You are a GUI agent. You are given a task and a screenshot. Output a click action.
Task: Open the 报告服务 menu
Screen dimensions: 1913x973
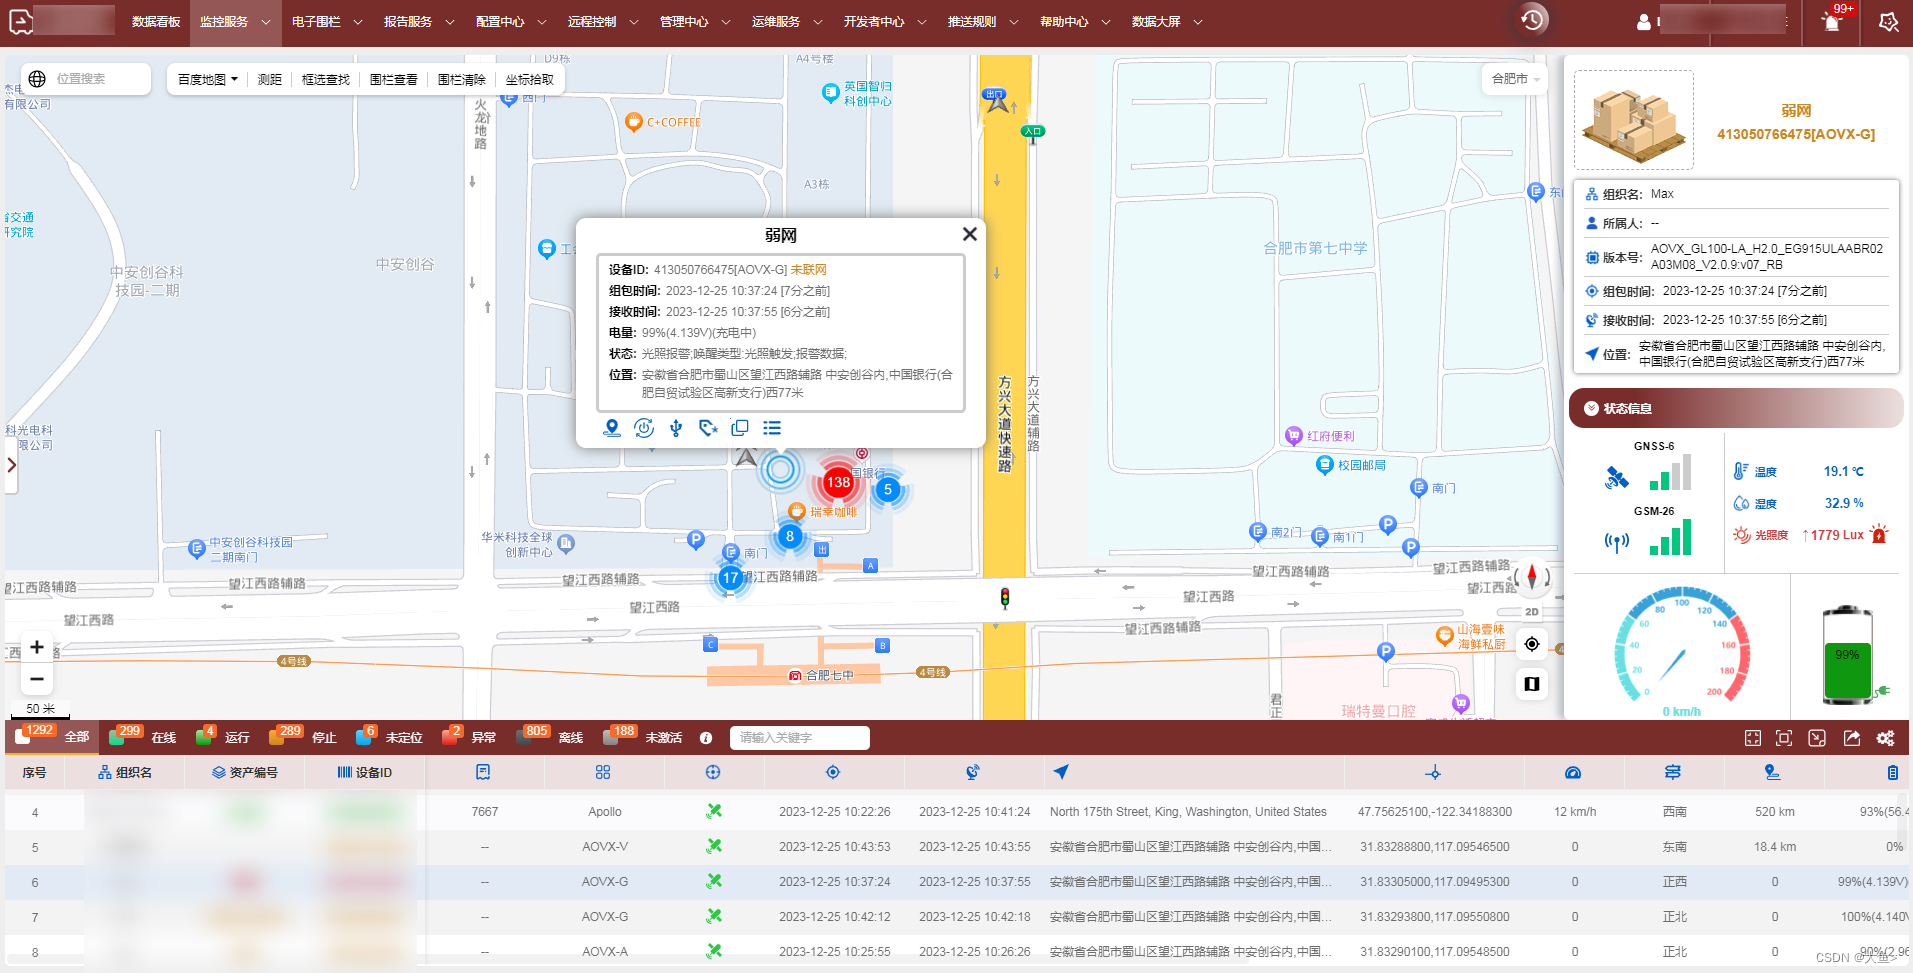pyautogui.click(x=418, y=22)
